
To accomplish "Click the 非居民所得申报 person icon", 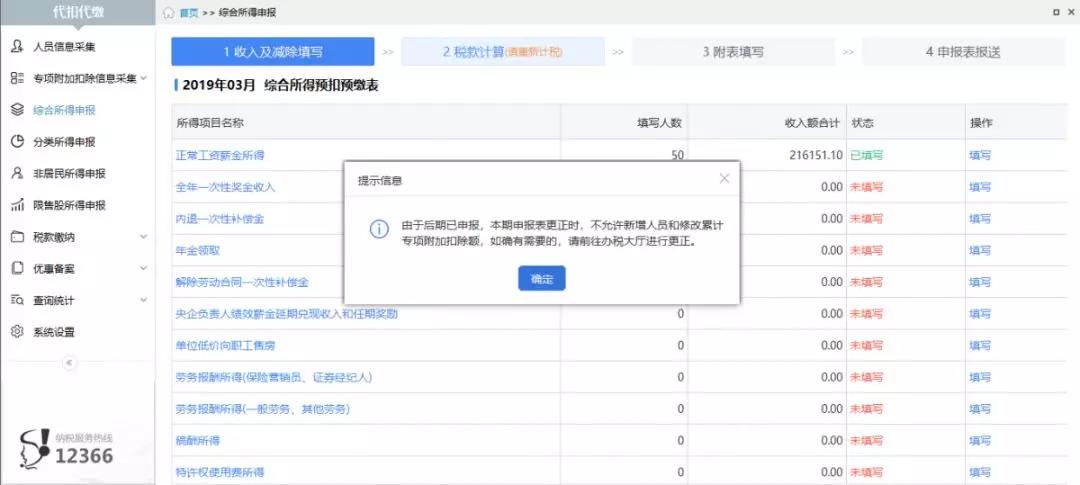I will coord(18,173).
